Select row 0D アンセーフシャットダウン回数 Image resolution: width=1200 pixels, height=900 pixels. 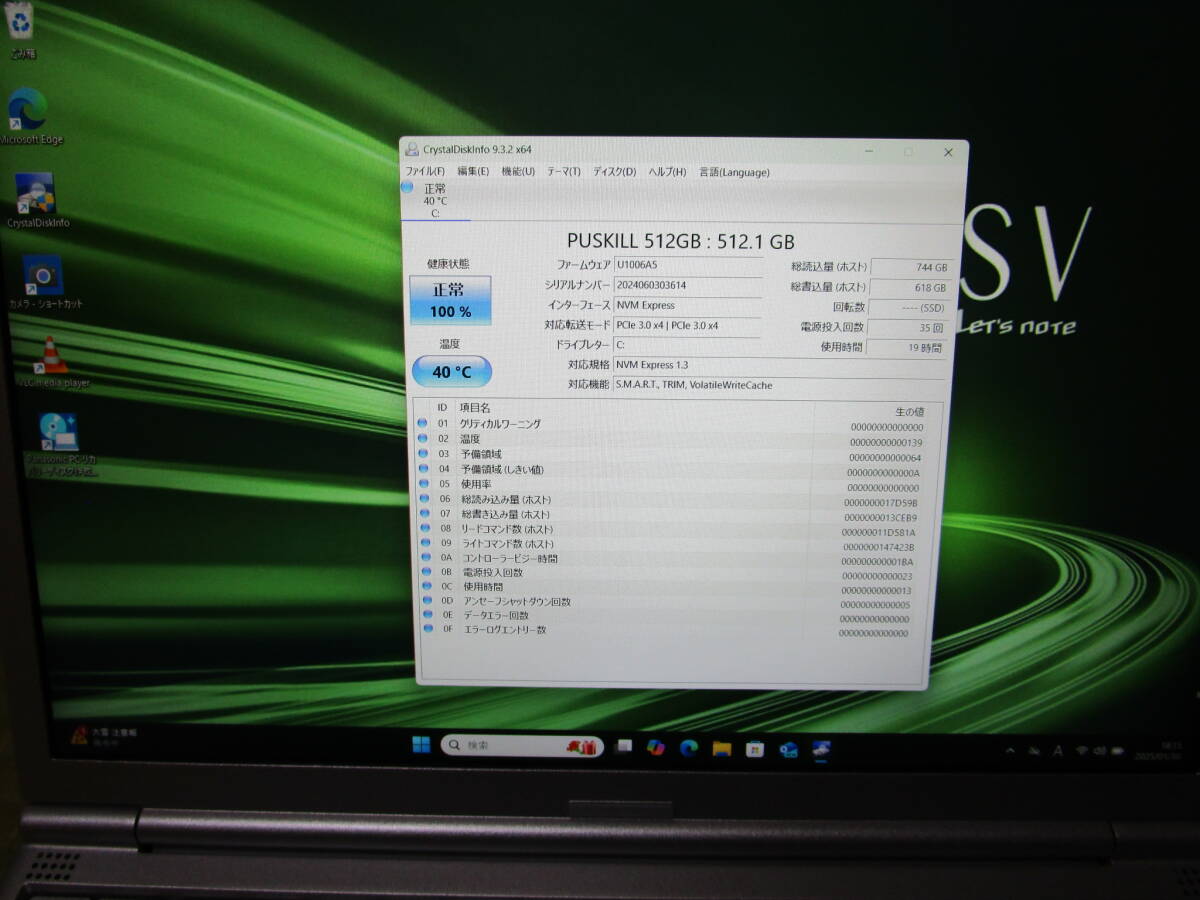pos(676,602)
